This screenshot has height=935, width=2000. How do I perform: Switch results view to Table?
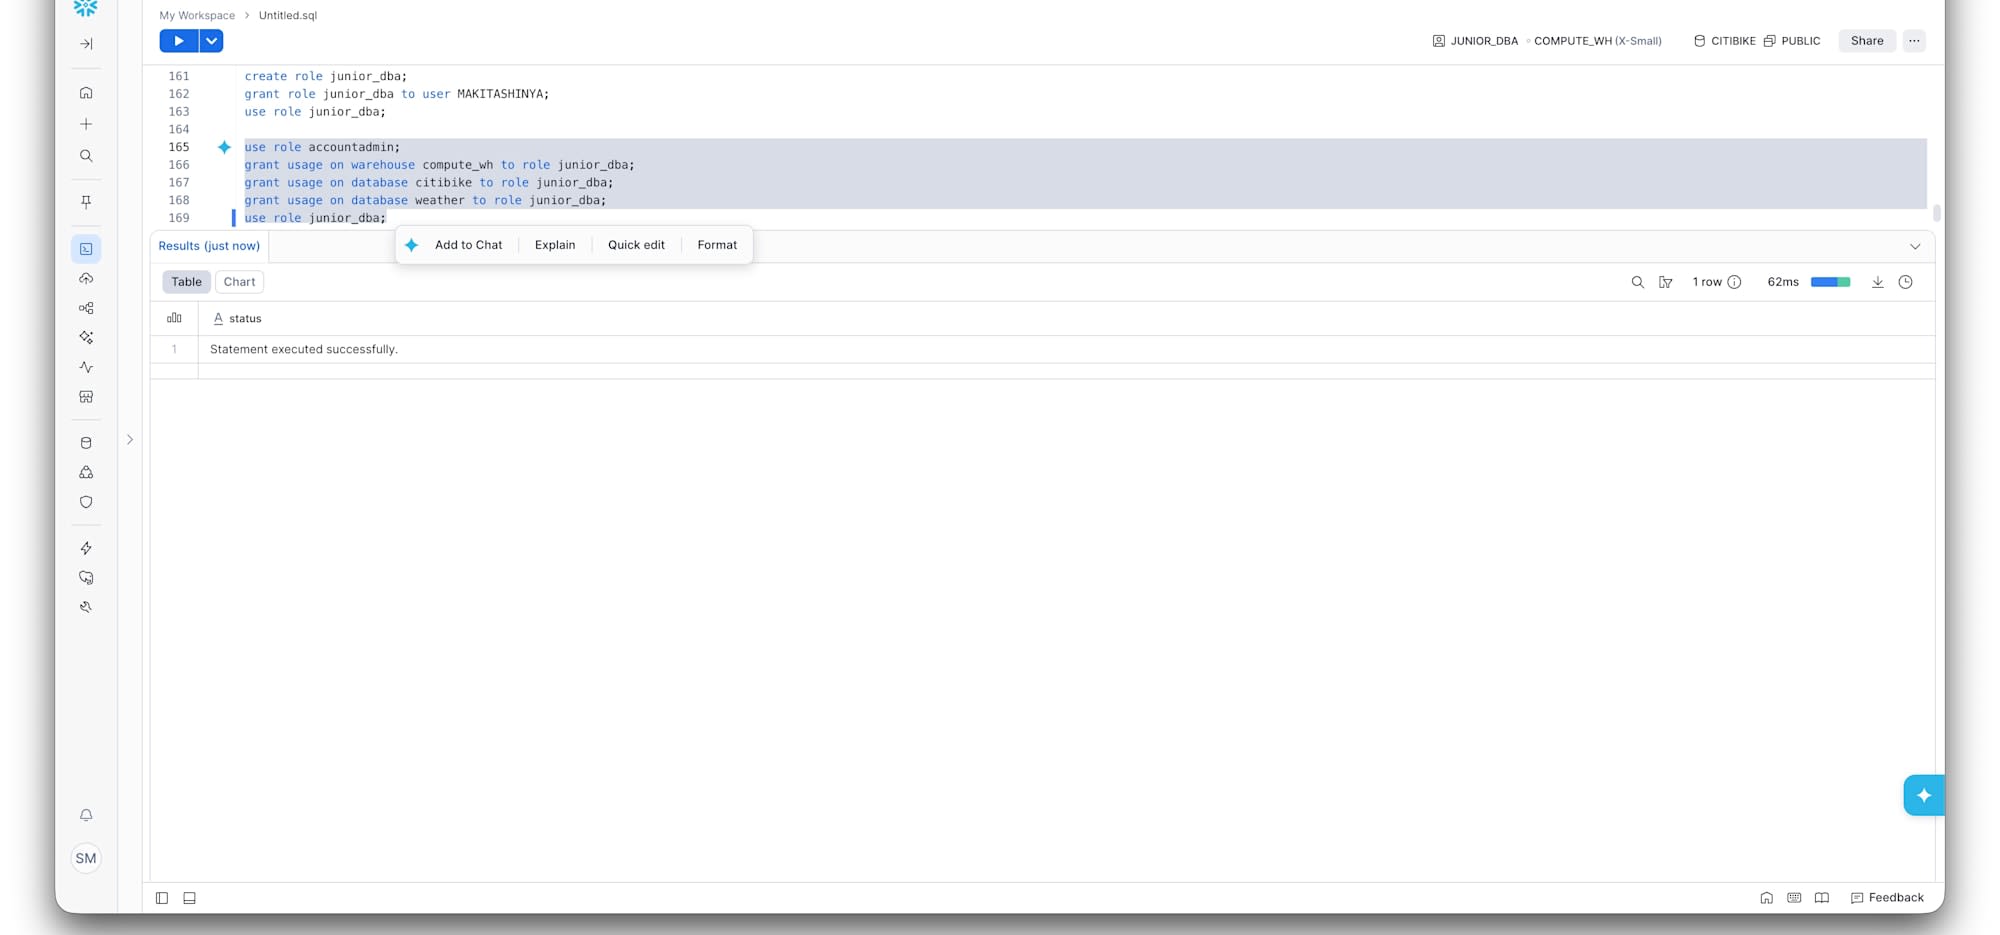click(x=186, y=282)
